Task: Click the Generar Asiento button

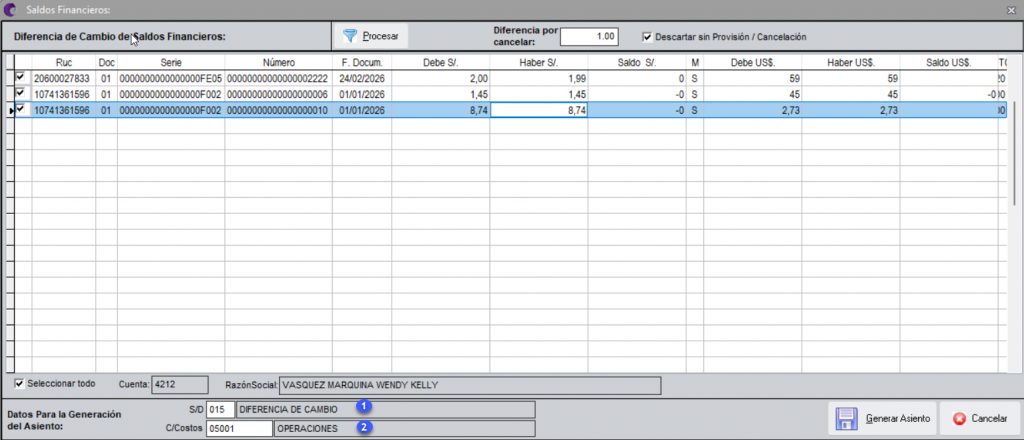Action: [882, 418]
